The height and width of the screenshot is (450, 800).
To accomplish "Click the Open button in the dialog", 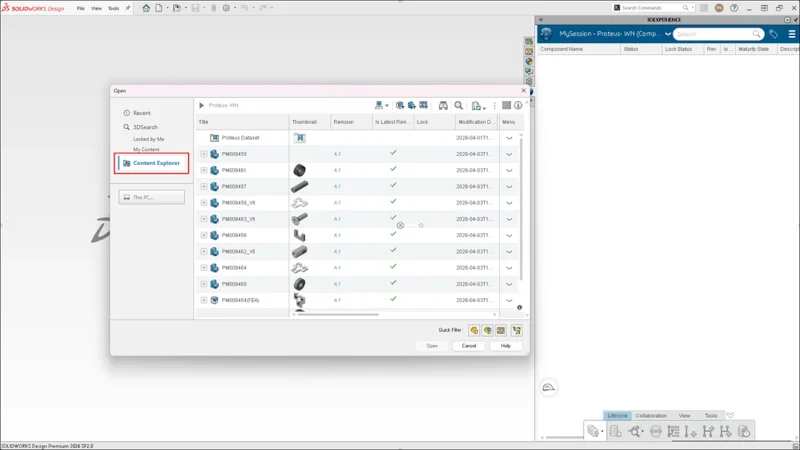I will click(x=432, y=346).
